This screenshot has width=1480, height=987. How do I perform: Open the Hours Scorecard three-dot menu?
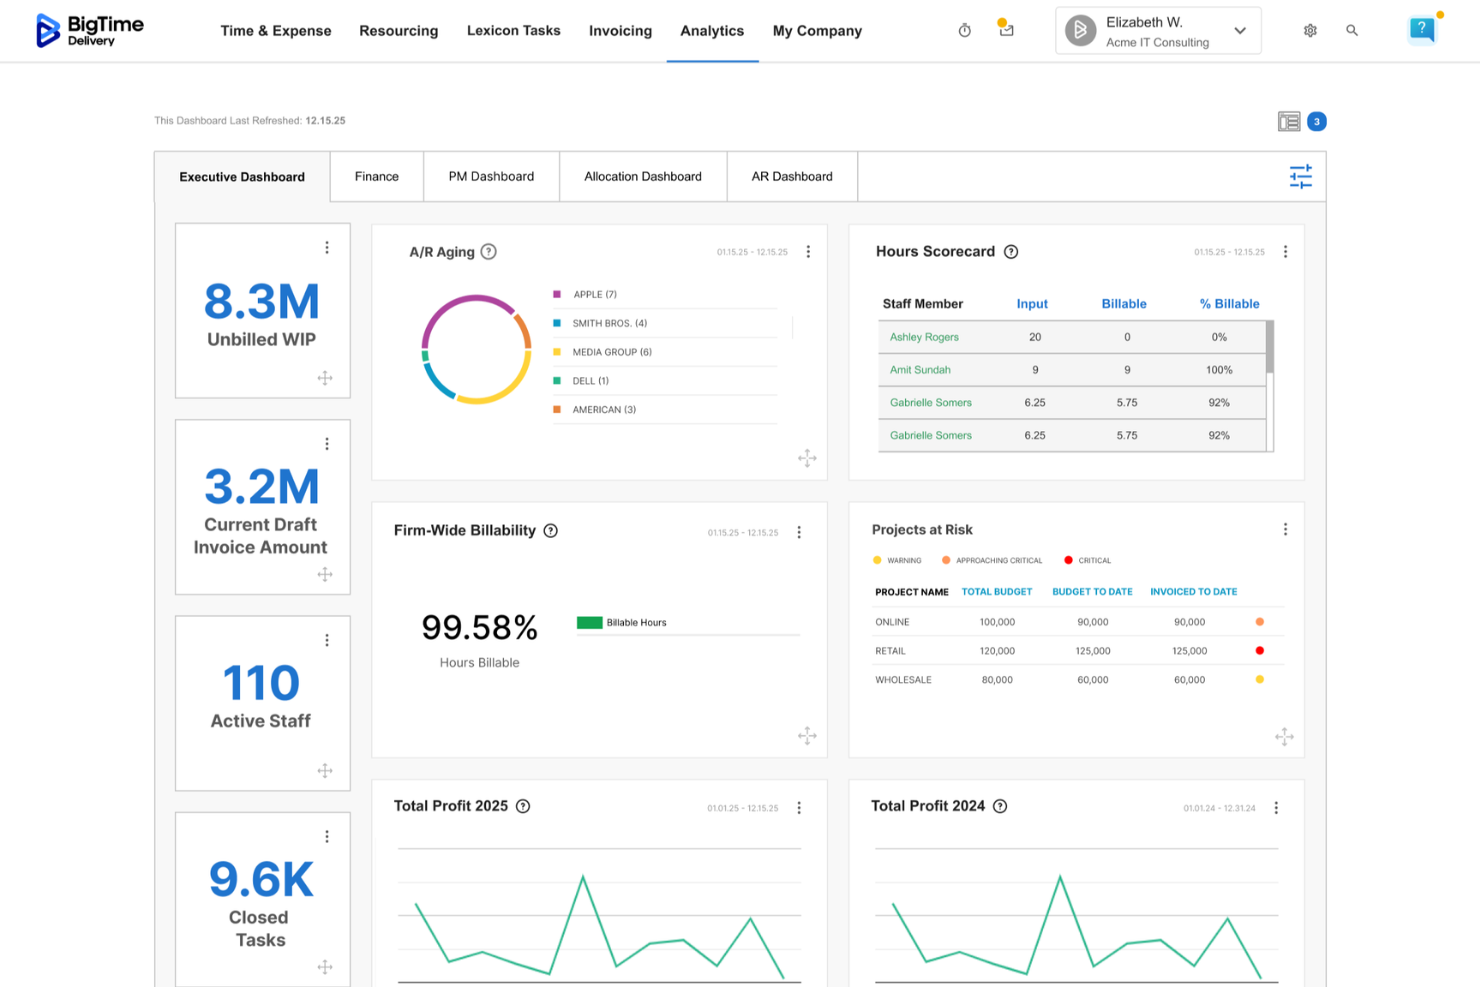[x=1286, y=252]
